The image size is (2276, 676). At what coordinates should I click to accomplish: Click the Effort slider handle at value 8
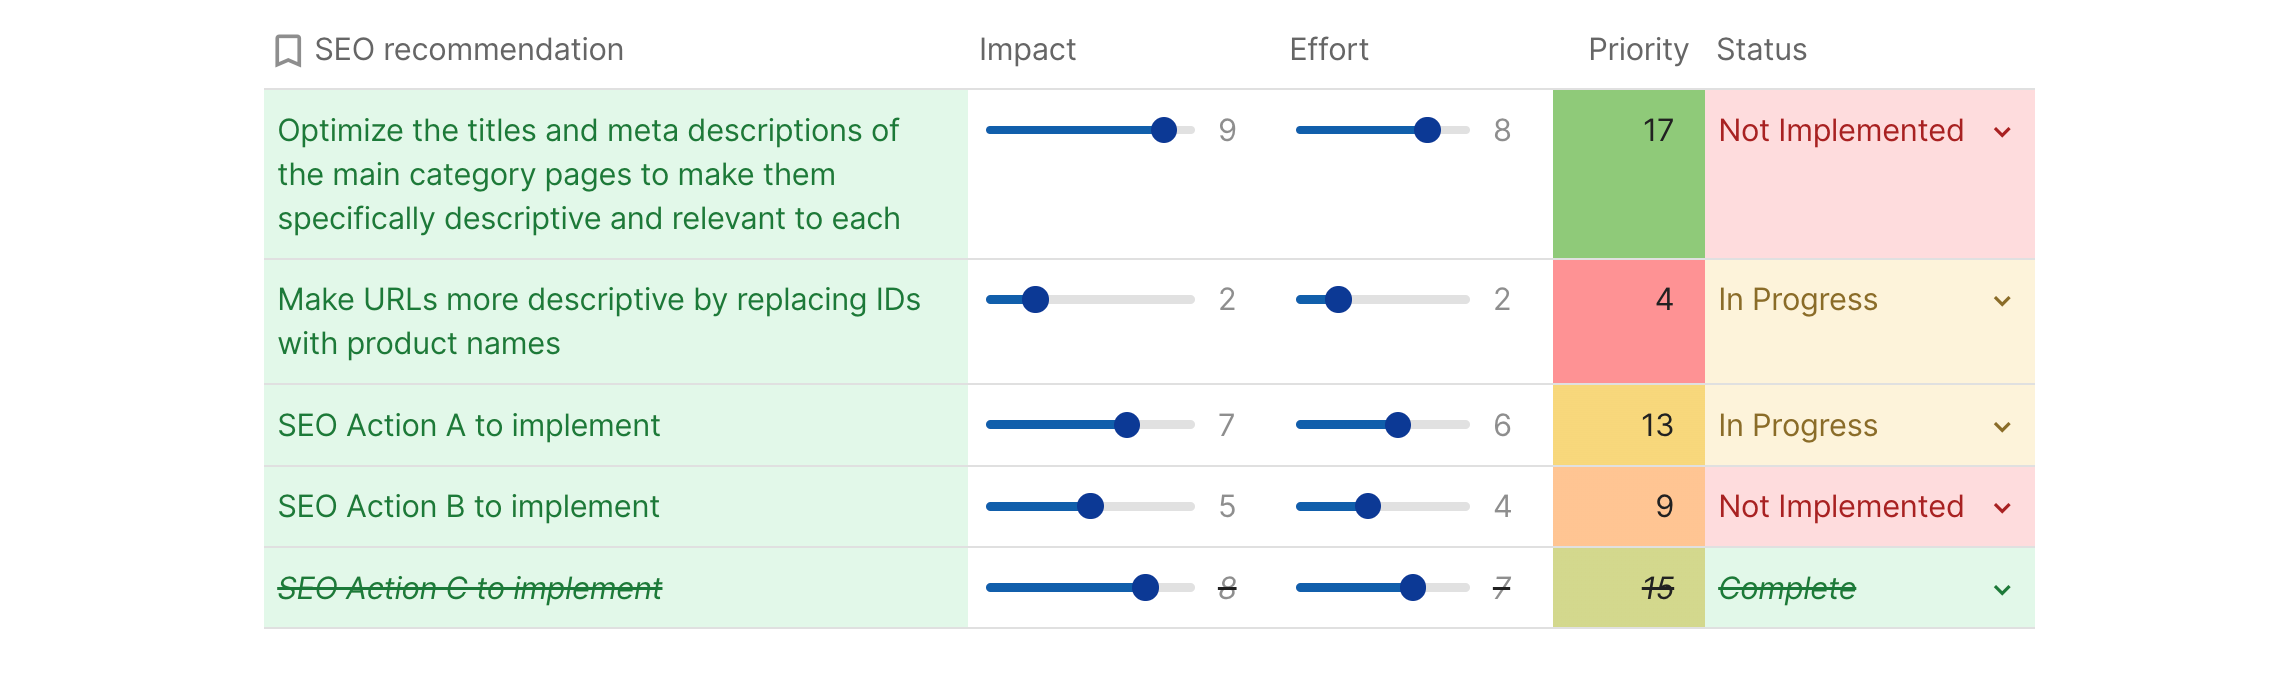1428,130
